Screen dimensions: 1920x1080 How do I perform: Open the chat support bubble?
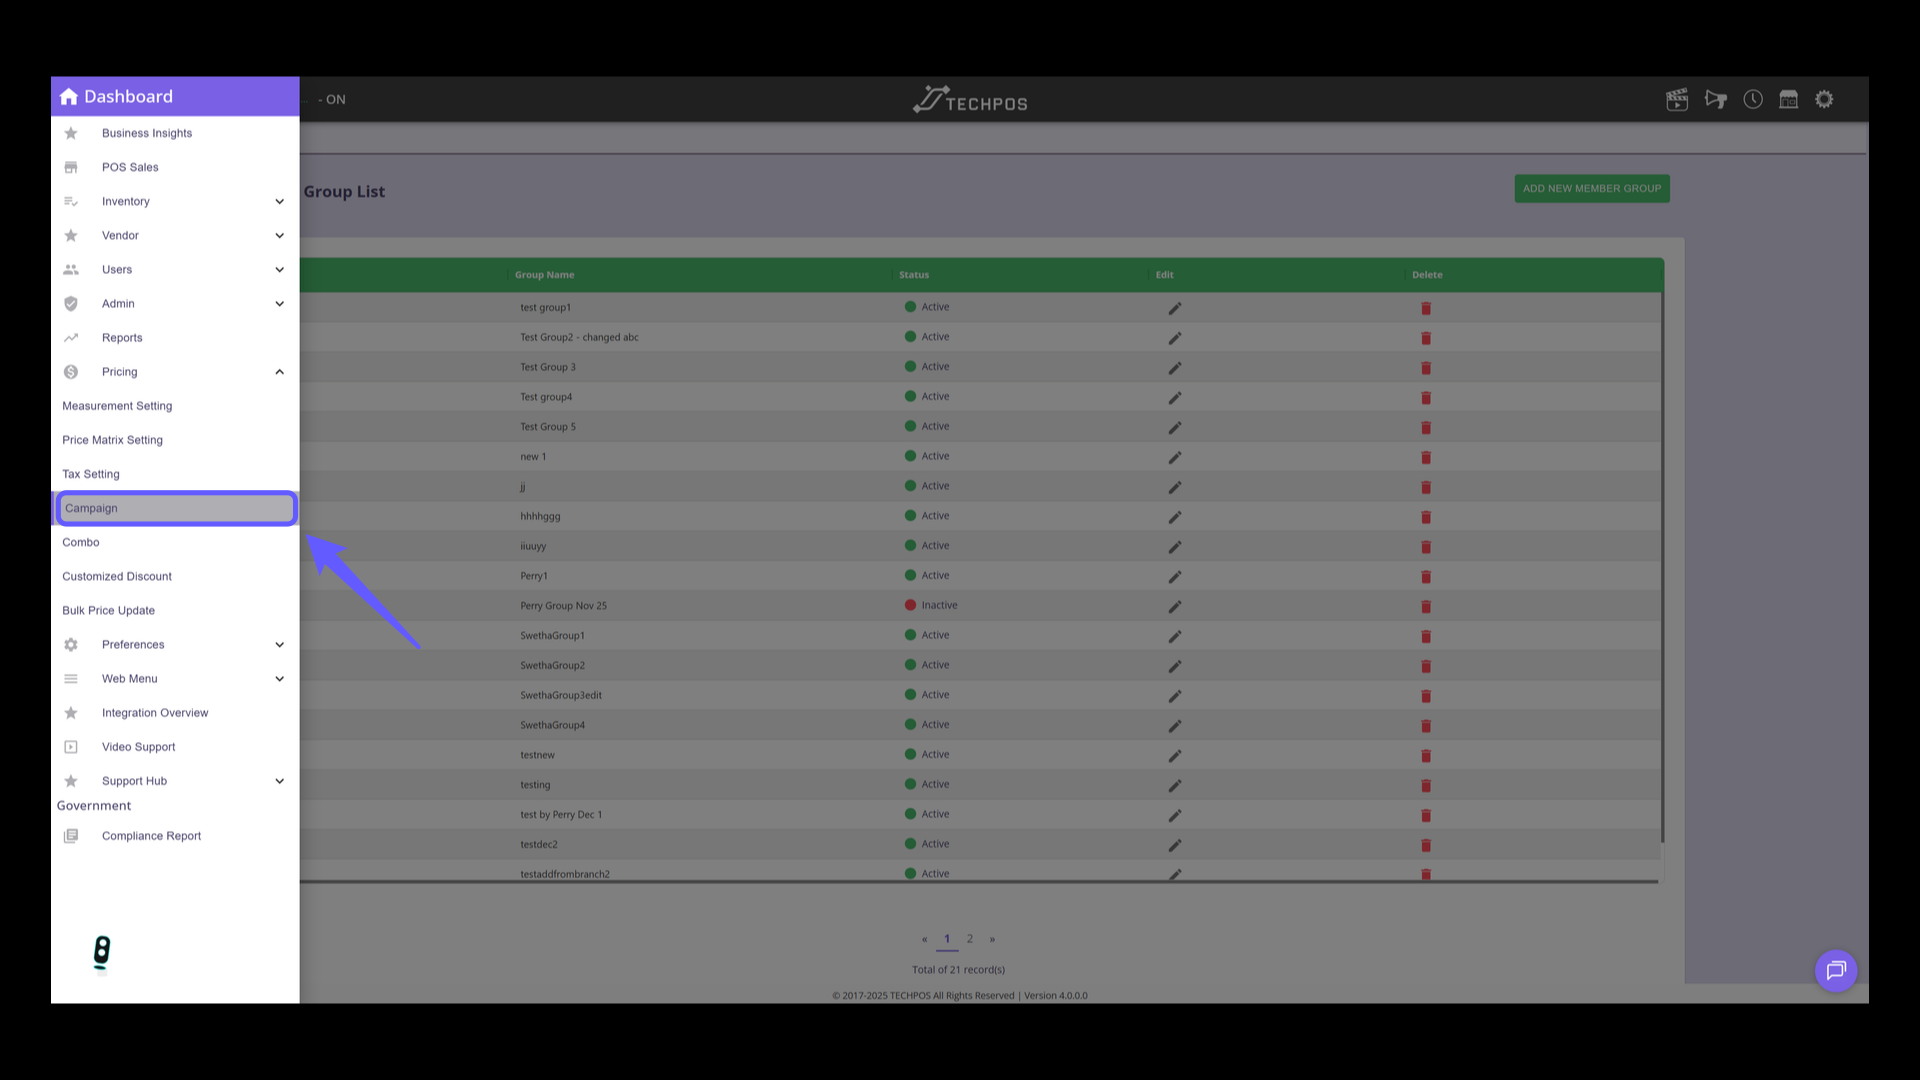point(1836,970)
